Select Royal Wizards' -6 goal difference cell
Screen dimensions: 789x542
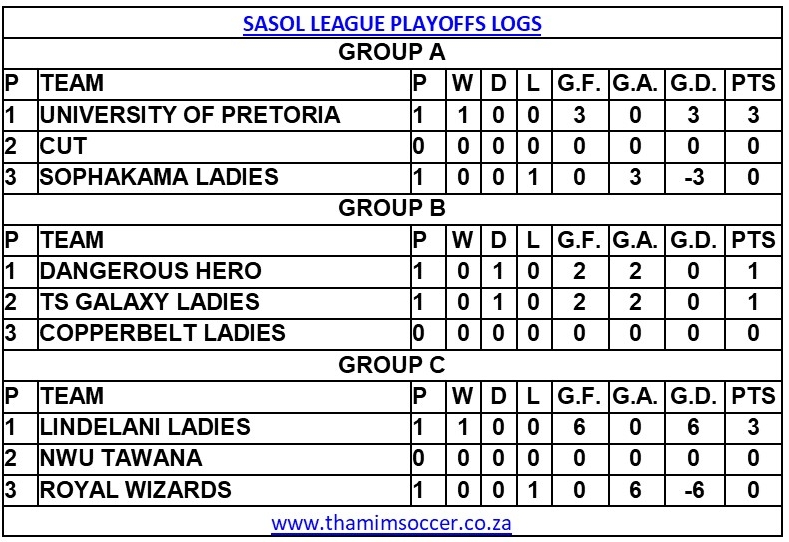(x=695, y=488)
